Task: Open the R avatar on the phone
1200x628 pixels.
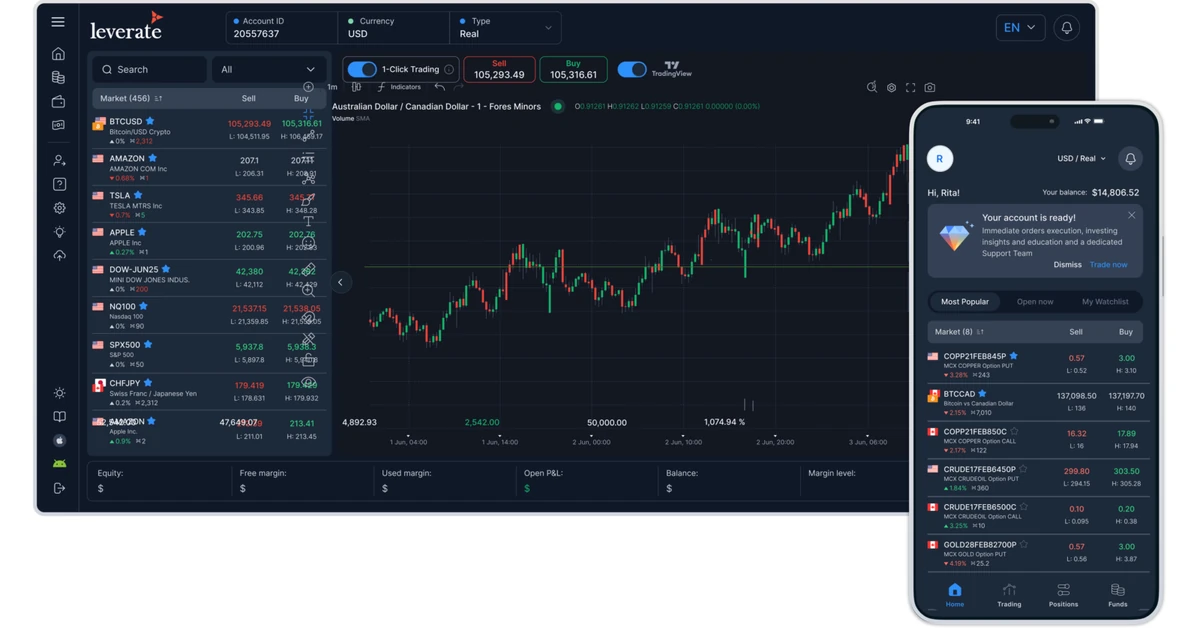Action: 939,159
